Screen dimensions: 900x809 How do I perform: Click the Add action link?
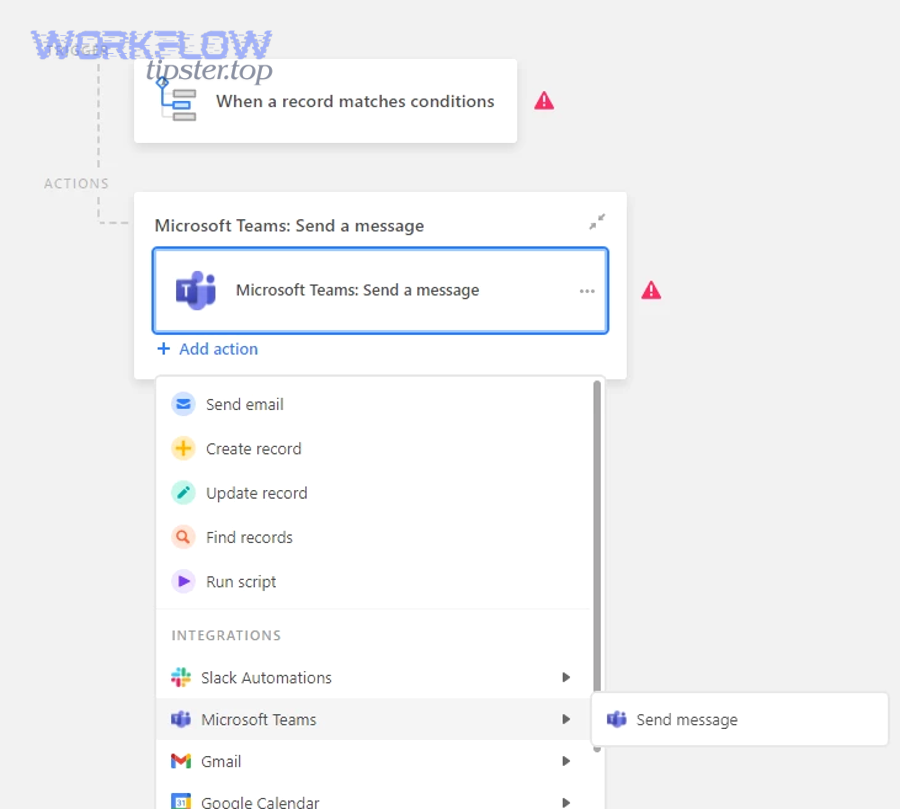click(x=208, y=349)
